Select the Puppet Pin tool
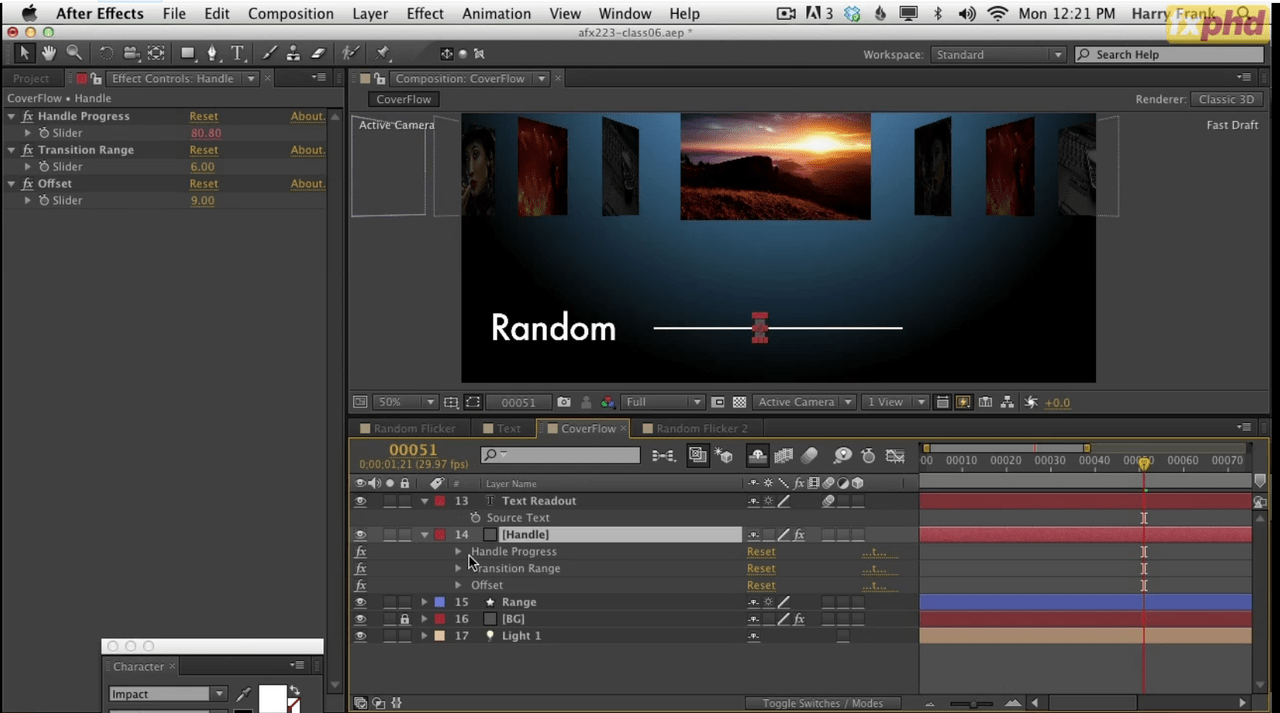 pyautogui.click(x=383, y=53)
